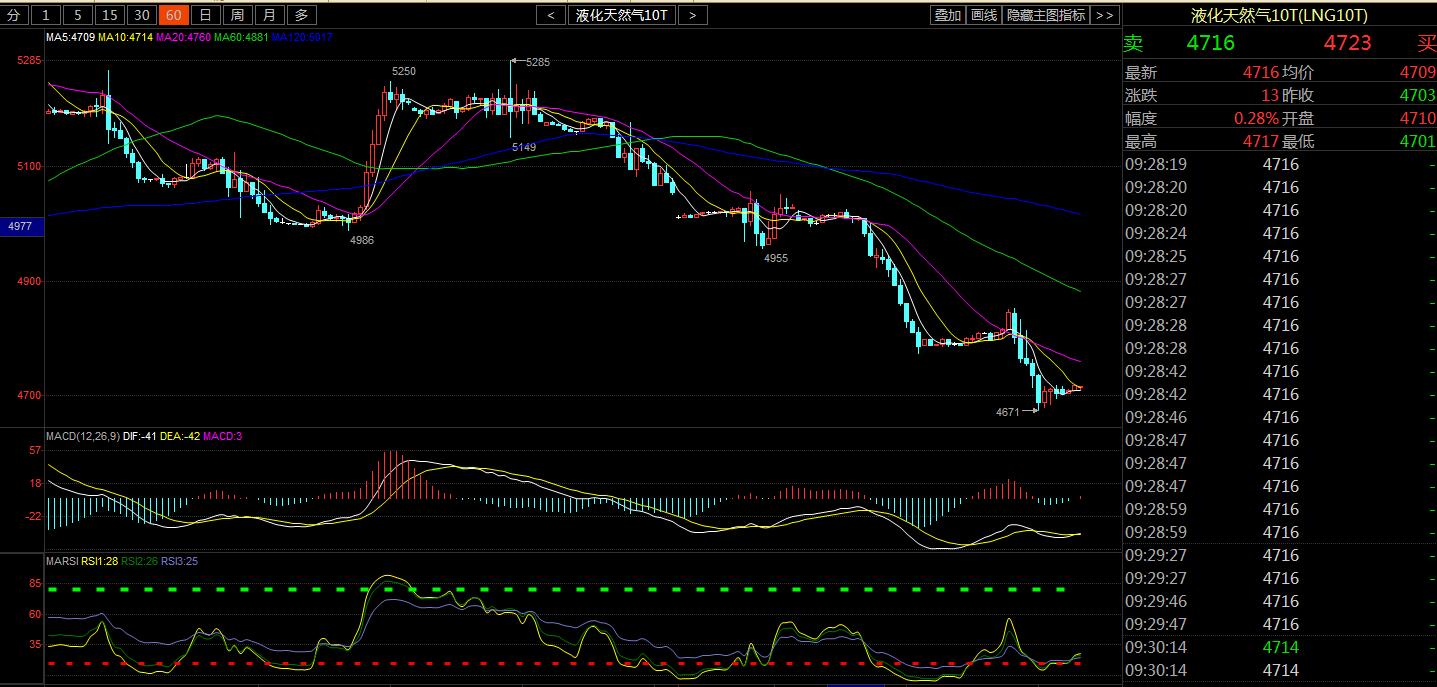Expand the side panel with >> button
Viewport: 1437px width, 687px height.
pos(1104,14)
